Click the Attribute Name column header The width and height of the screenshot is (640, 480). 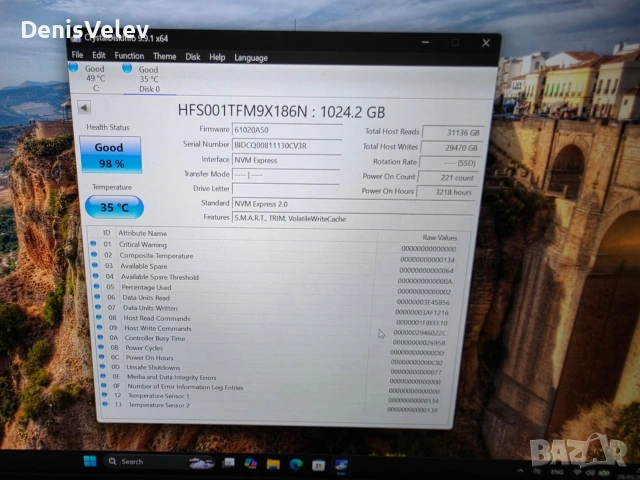pos(142,233)
